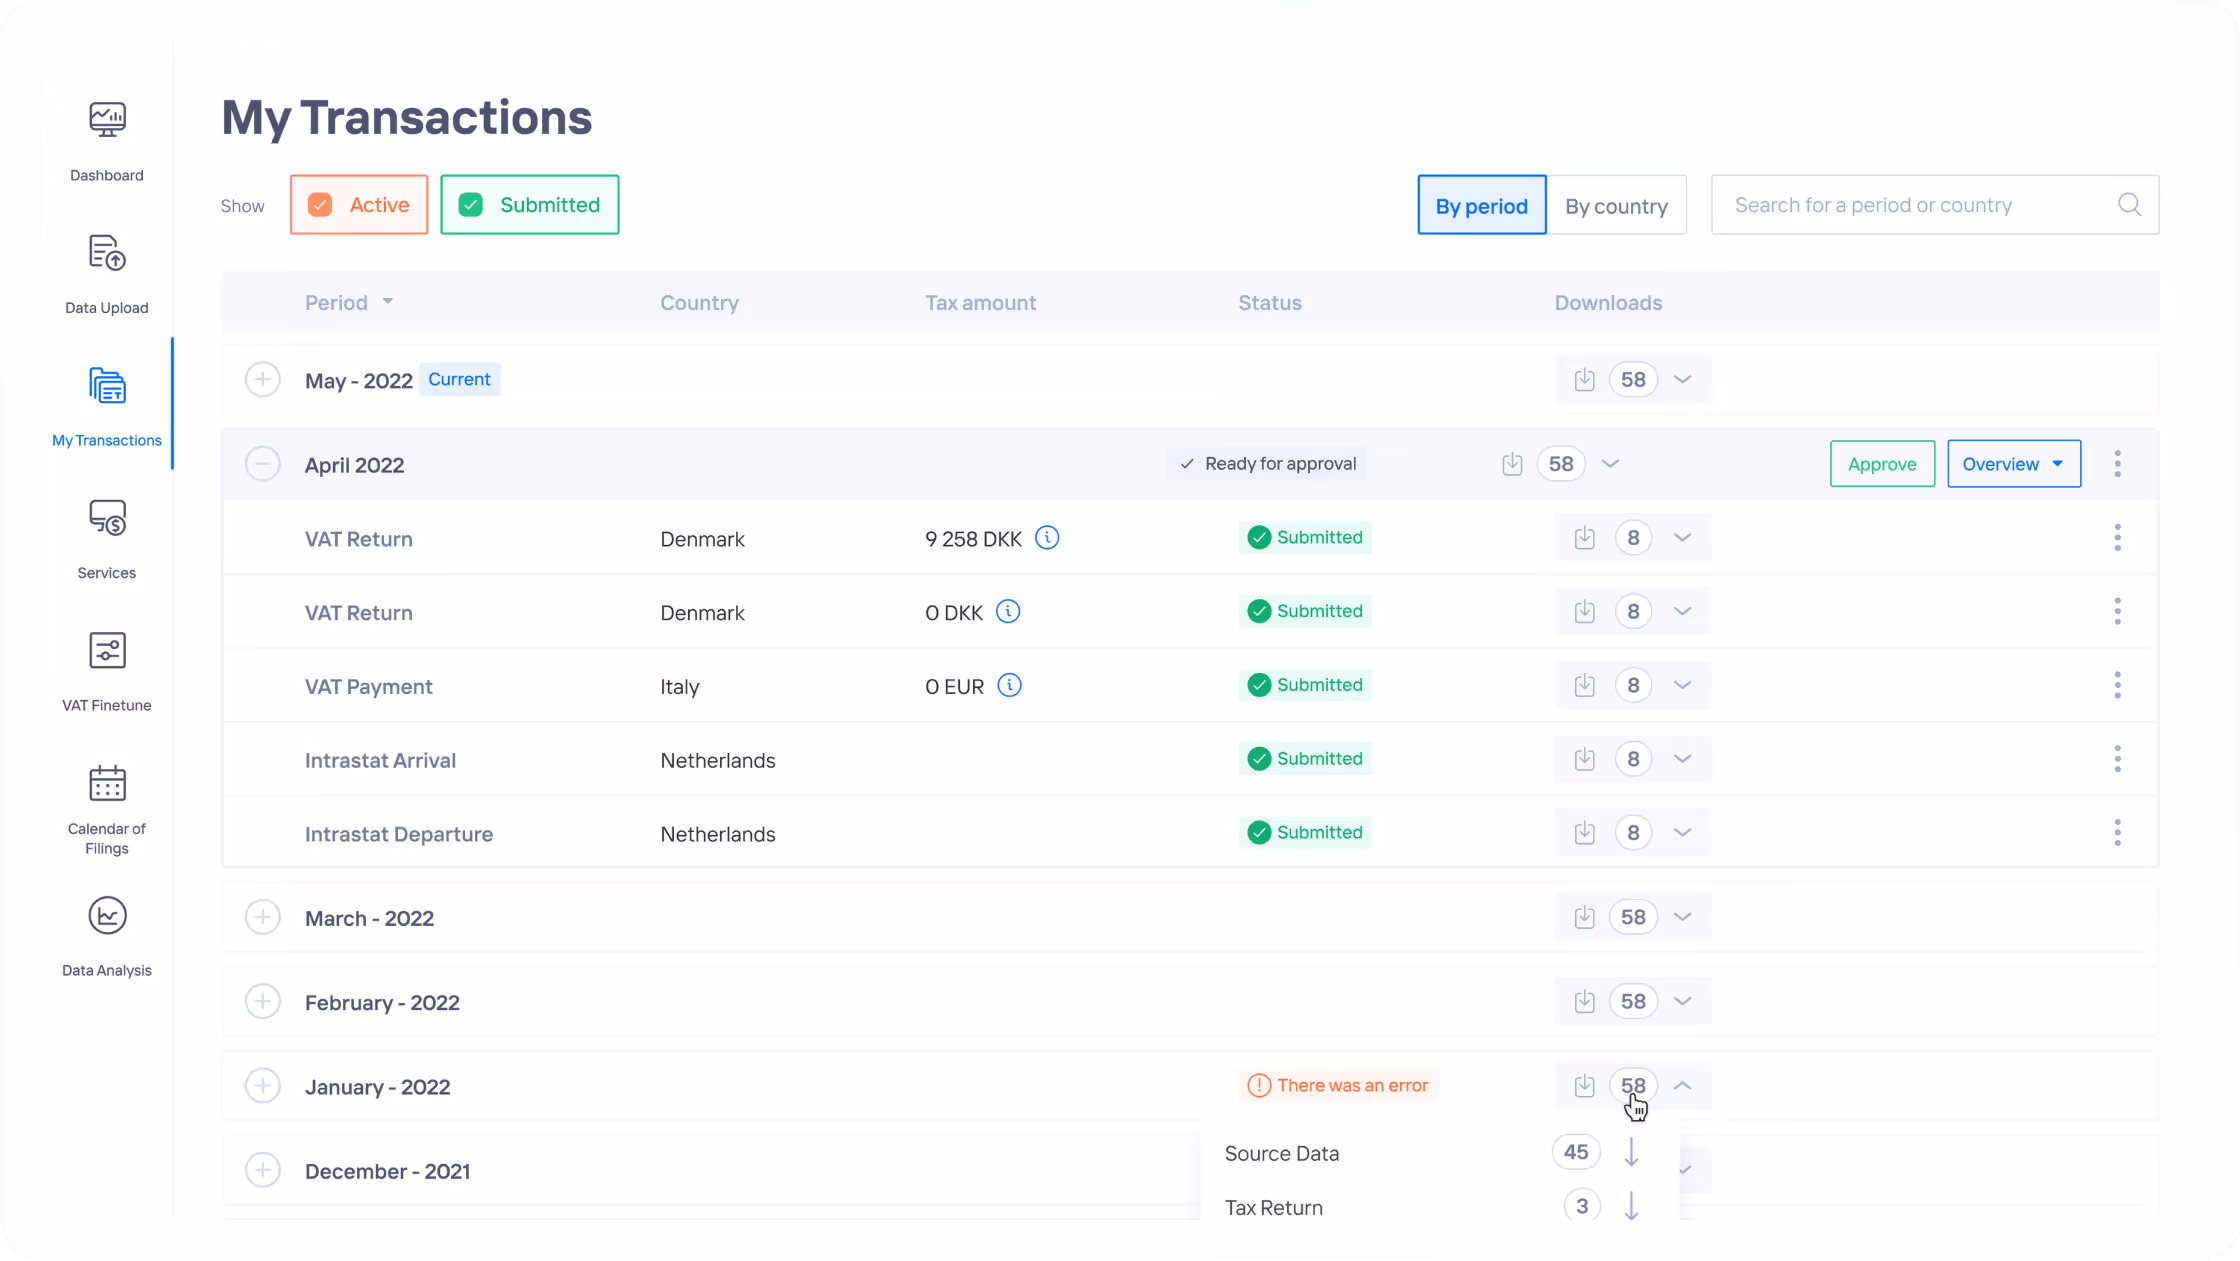Viewport: 2240px width, 1261px height.
Task: Go to the Data Upload page
Action: pos(107,254)
